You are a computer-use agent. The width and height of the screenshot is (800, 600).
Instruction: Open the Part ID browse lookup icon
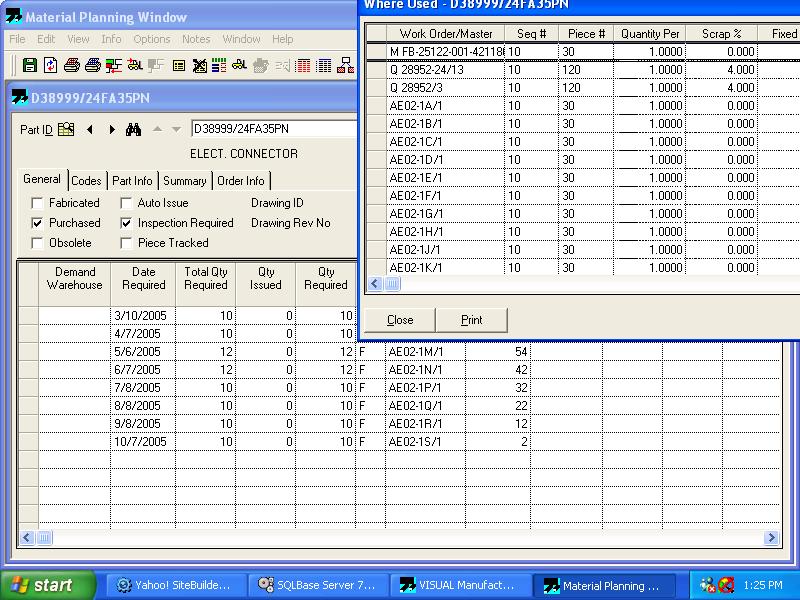pos(66,130)
